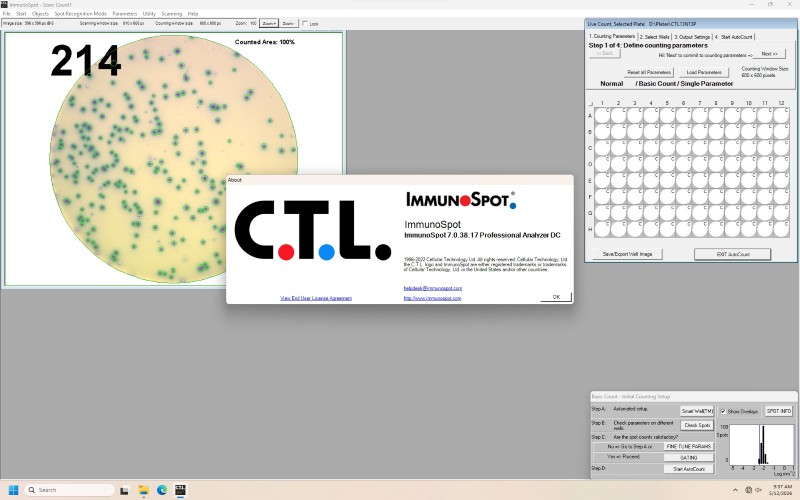Open the Parameters menu
This screenshot has height=500, width=800.
coord(124,14)
